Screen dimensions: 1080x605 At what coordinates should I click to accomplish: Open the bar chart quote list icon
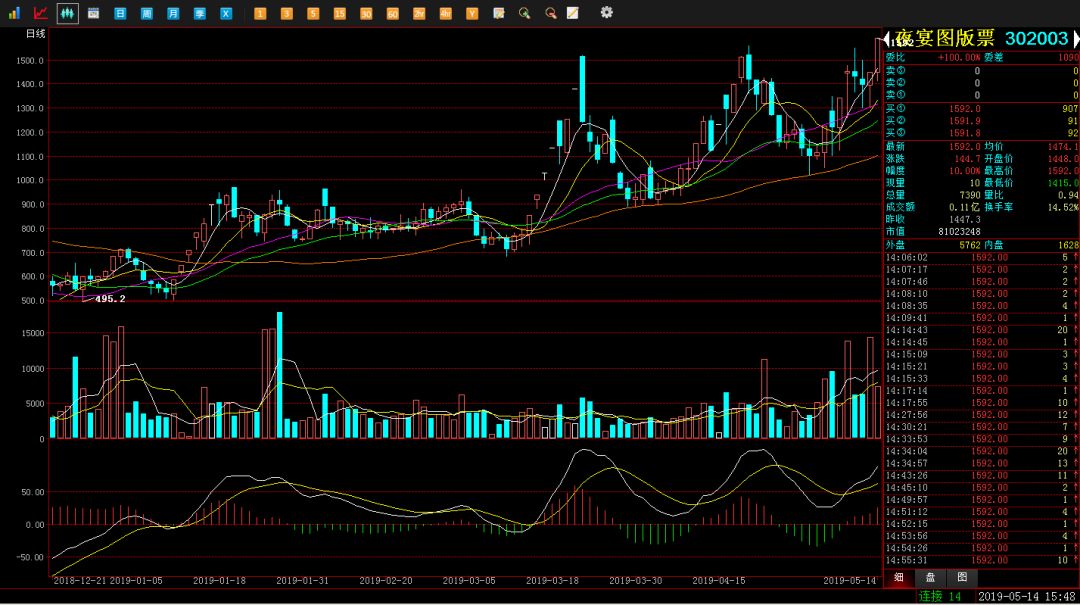point(14,12)
